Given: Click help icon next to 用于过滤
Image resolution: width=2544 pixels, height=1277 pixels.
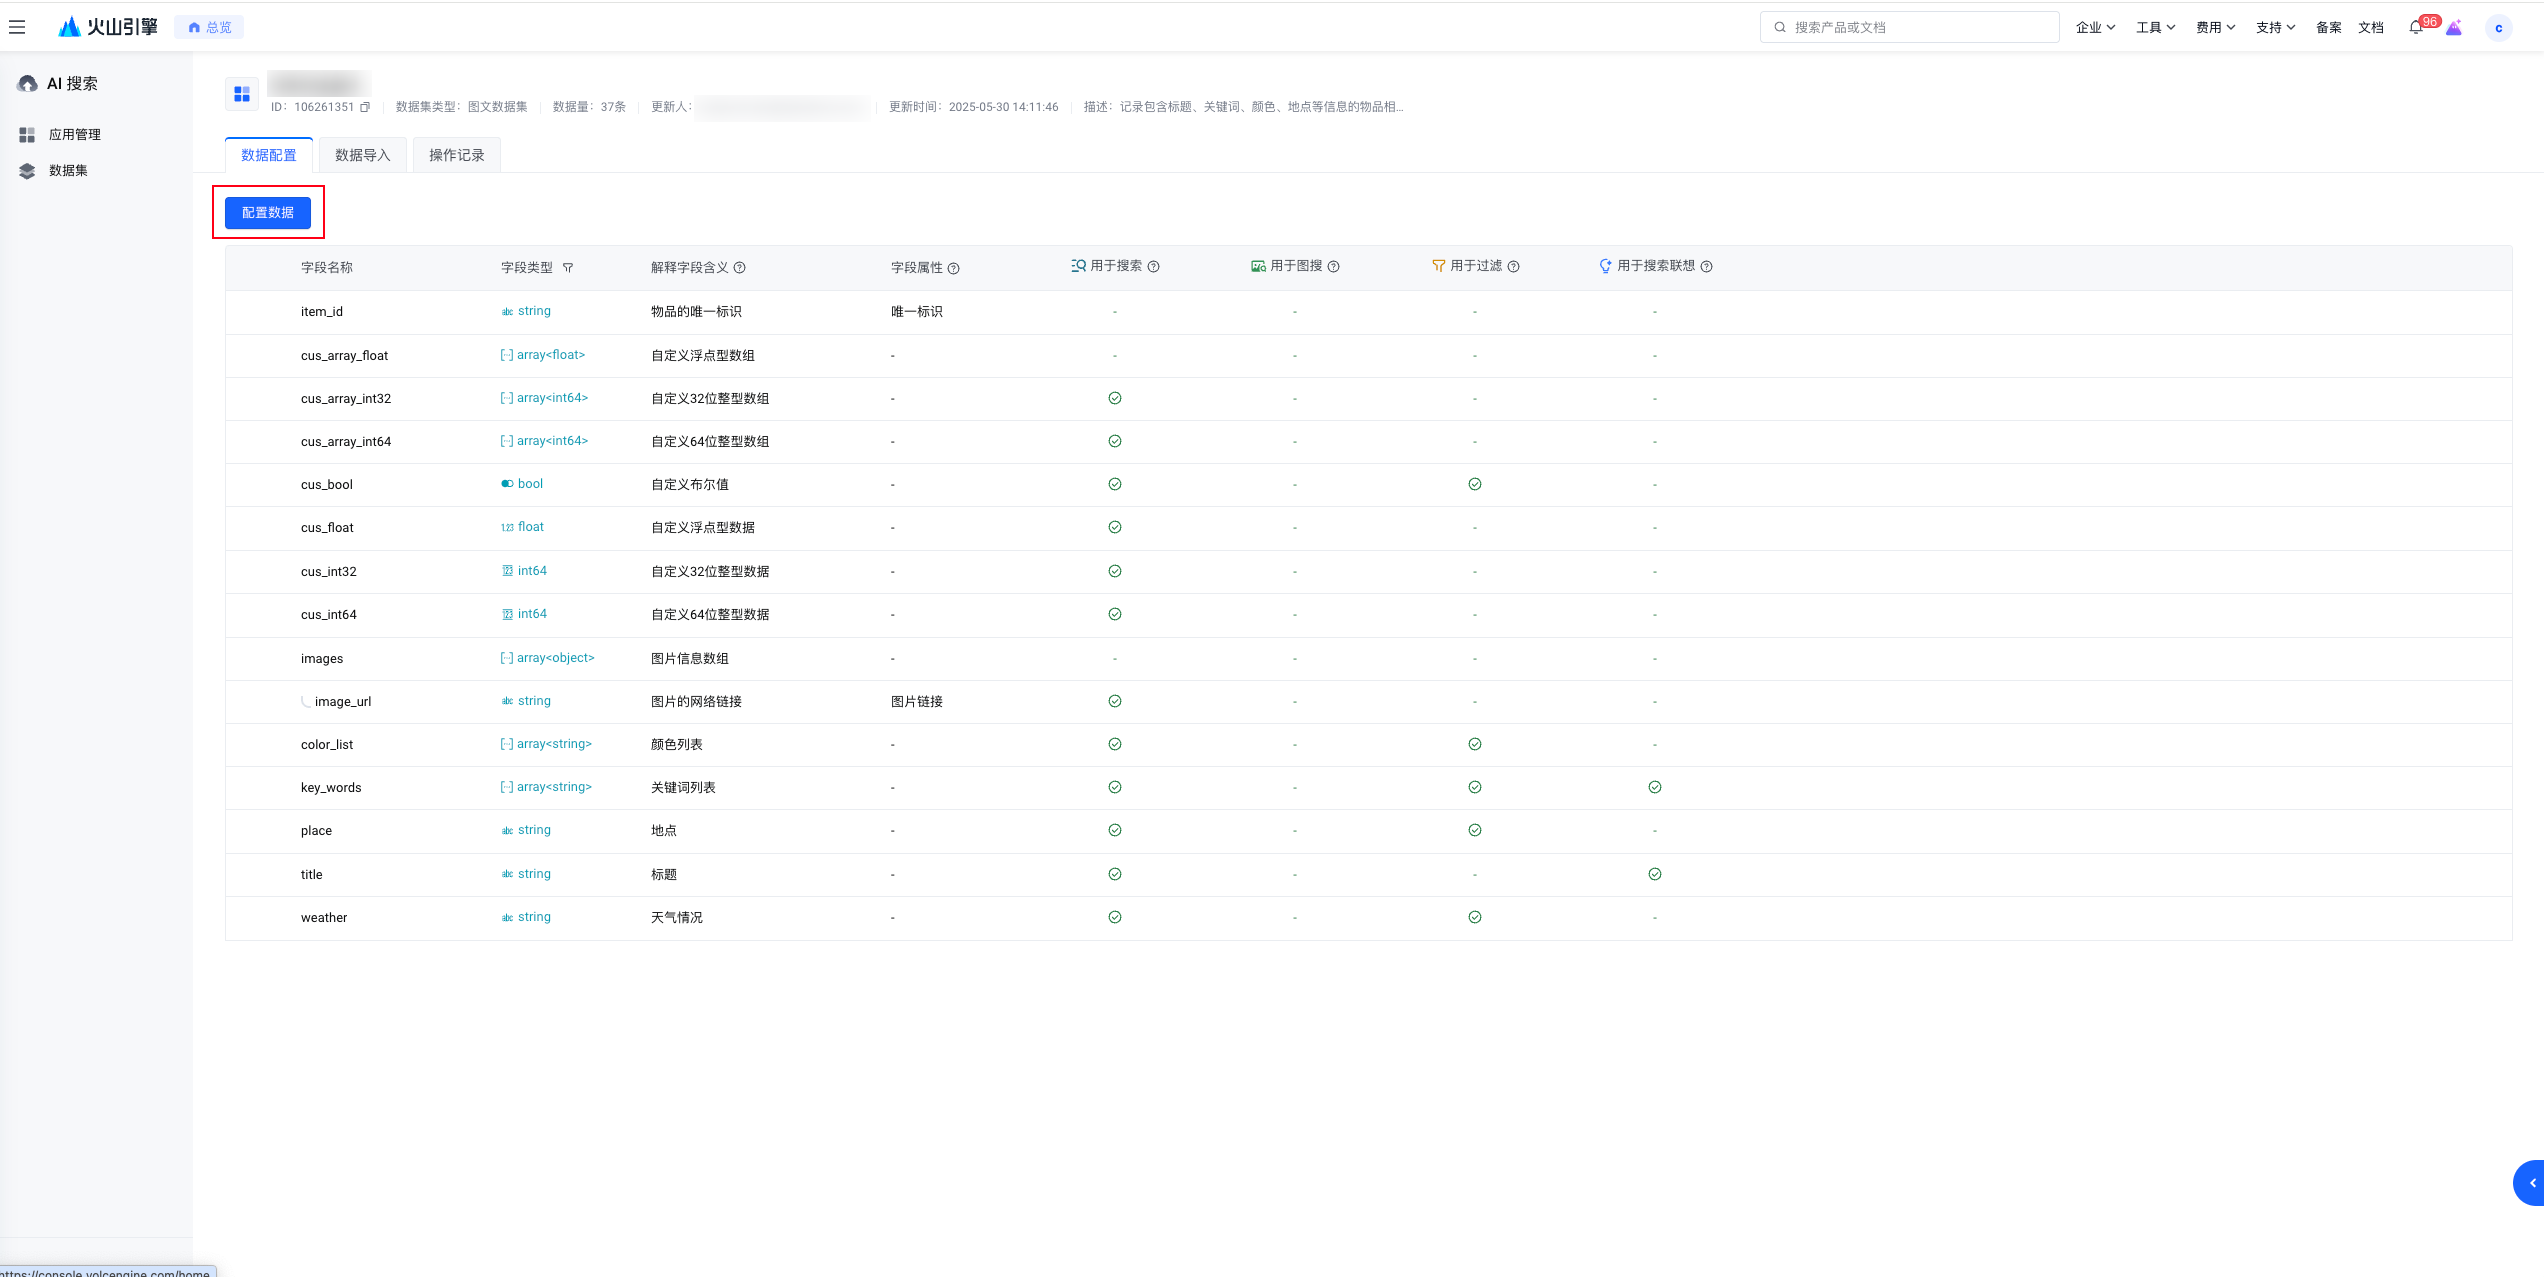Looking at the screenshot, I should (1514, 267).
